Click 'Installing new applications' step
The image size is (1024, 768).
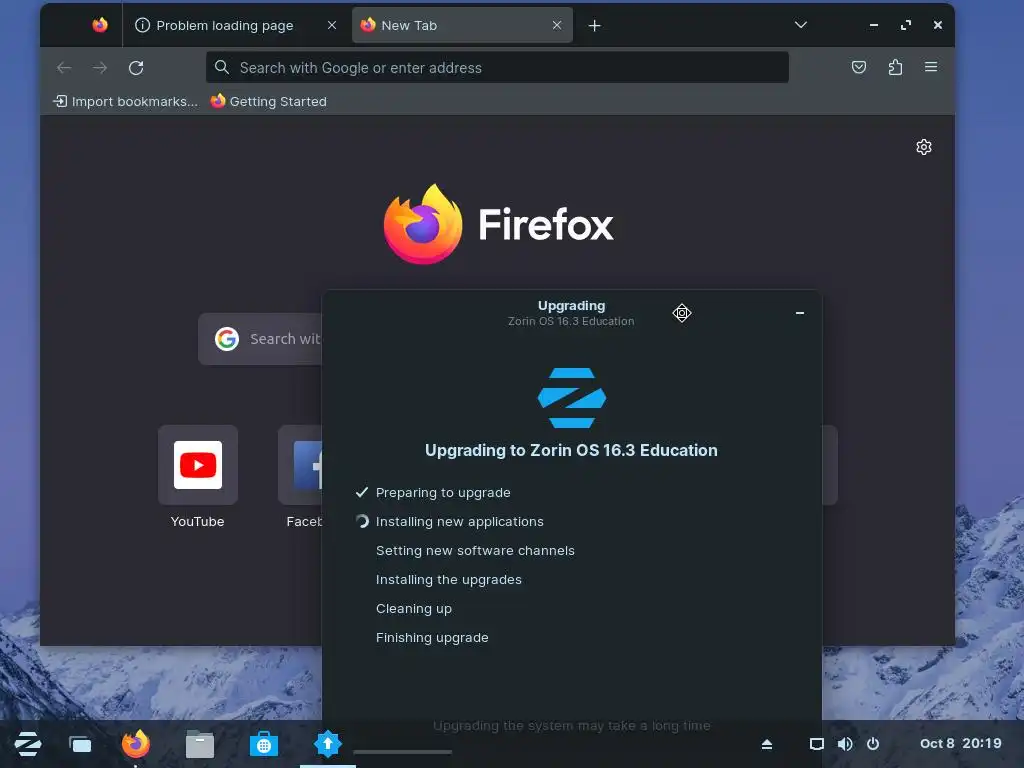(x=459, y=521)
